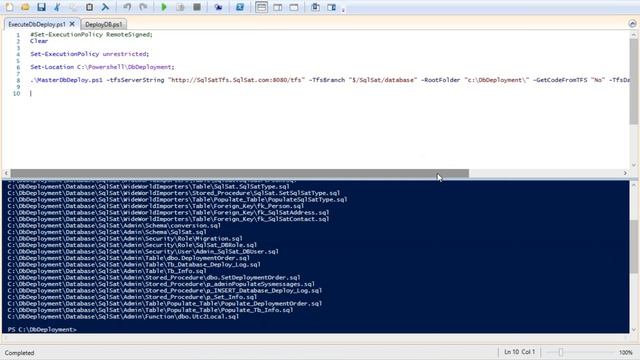Open toolbar overflow options arrow
This screenshot has width=640, height=360.
(343, 10)
